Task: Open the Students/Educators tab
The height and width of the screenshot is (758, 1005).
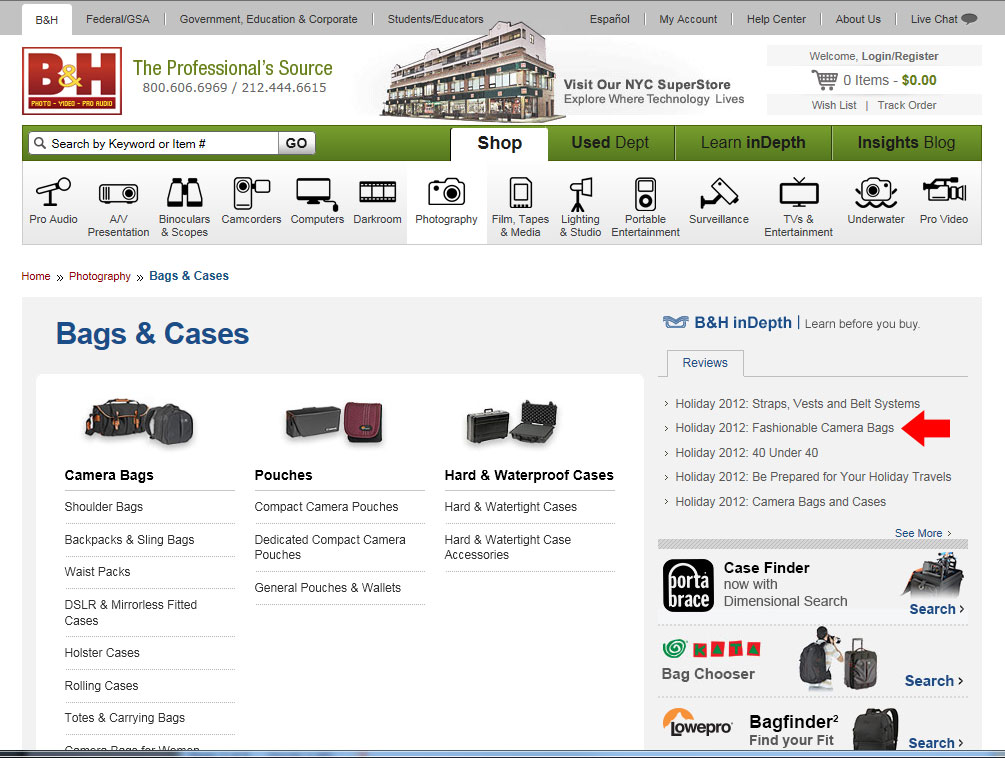Action: click(x=436, y=19)
